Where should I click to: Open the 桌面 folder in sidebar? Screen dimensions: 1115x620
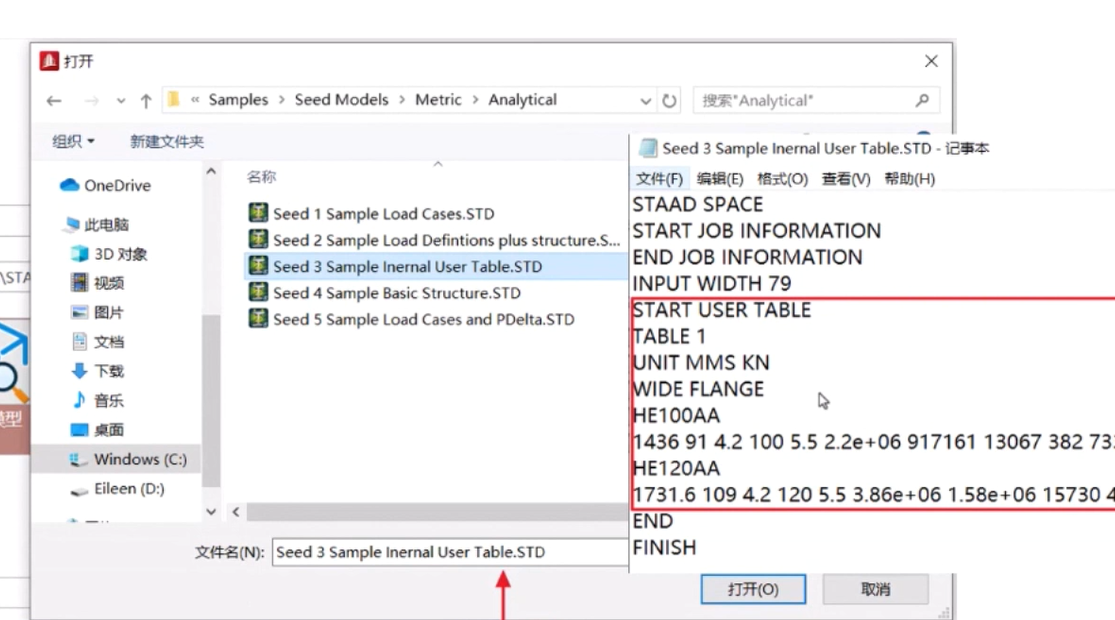[98, 429]
